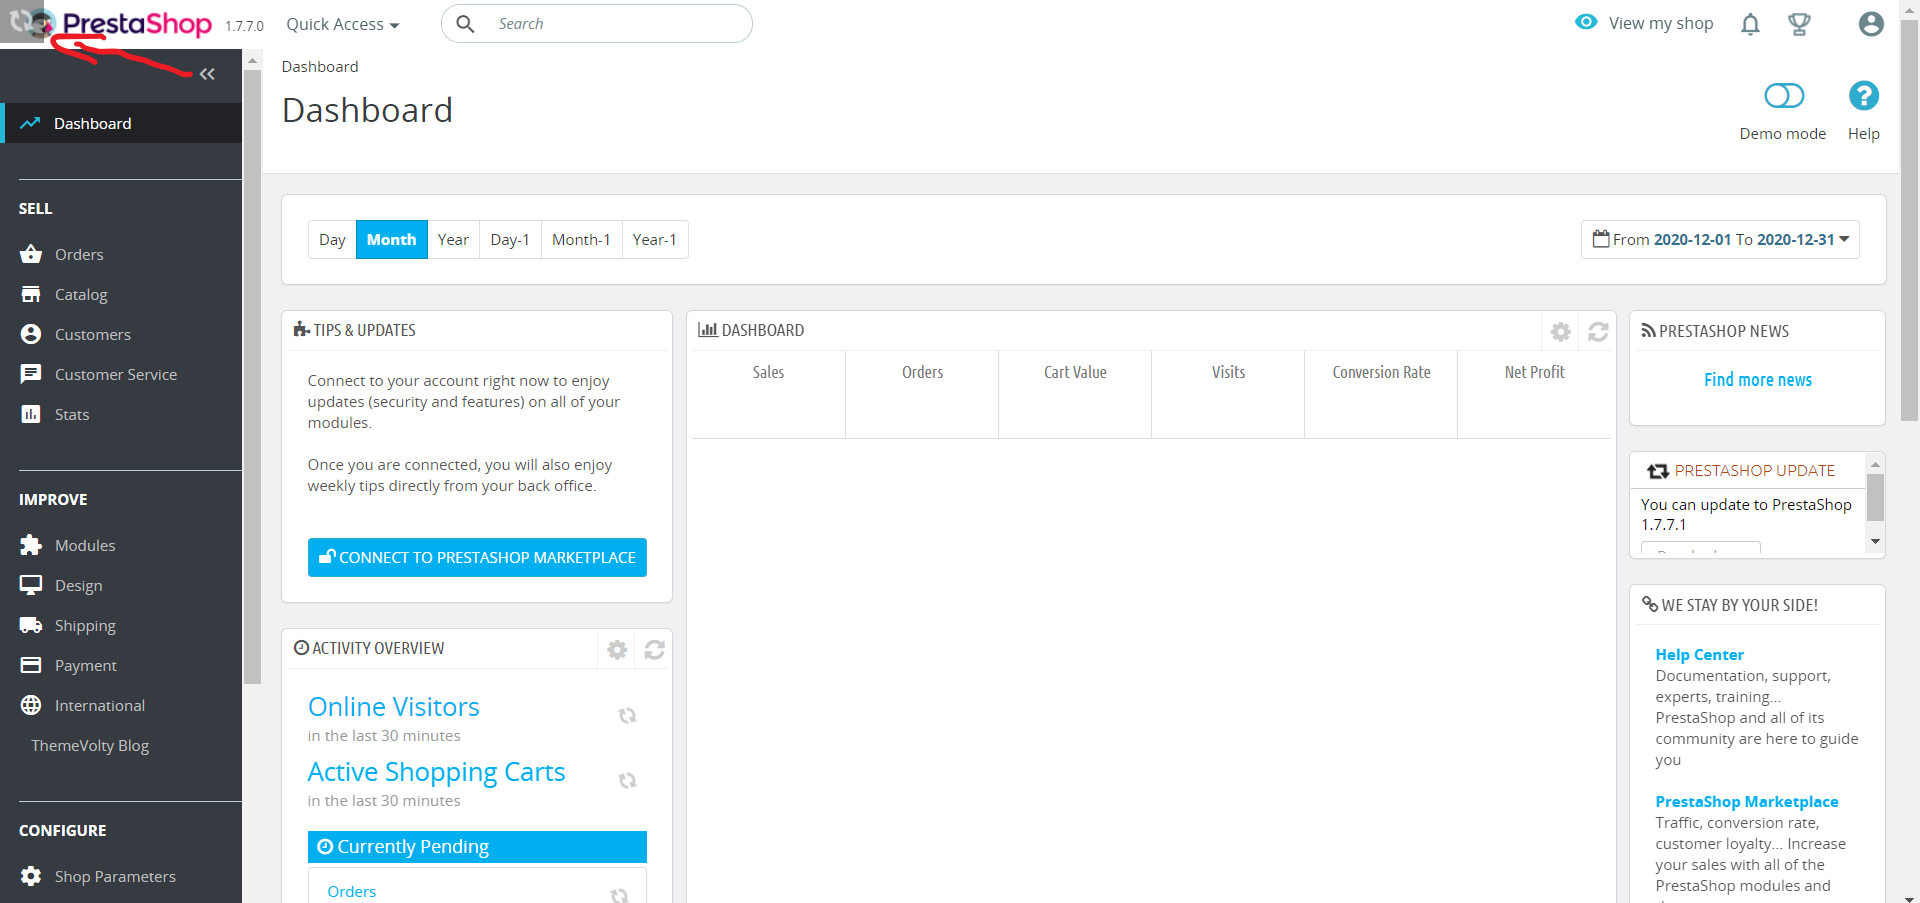Select the Conversion Rate chart tab
Image resolution: width=1920 pixels, height=903 pixels.
(x=1381, y=394)
